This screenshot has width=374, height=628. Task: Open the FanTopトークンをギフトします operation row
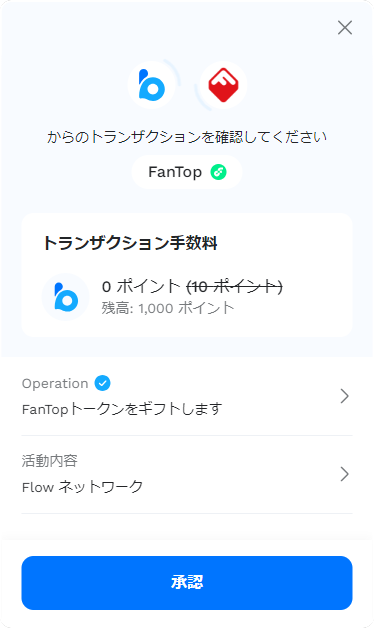click(187, 397)
